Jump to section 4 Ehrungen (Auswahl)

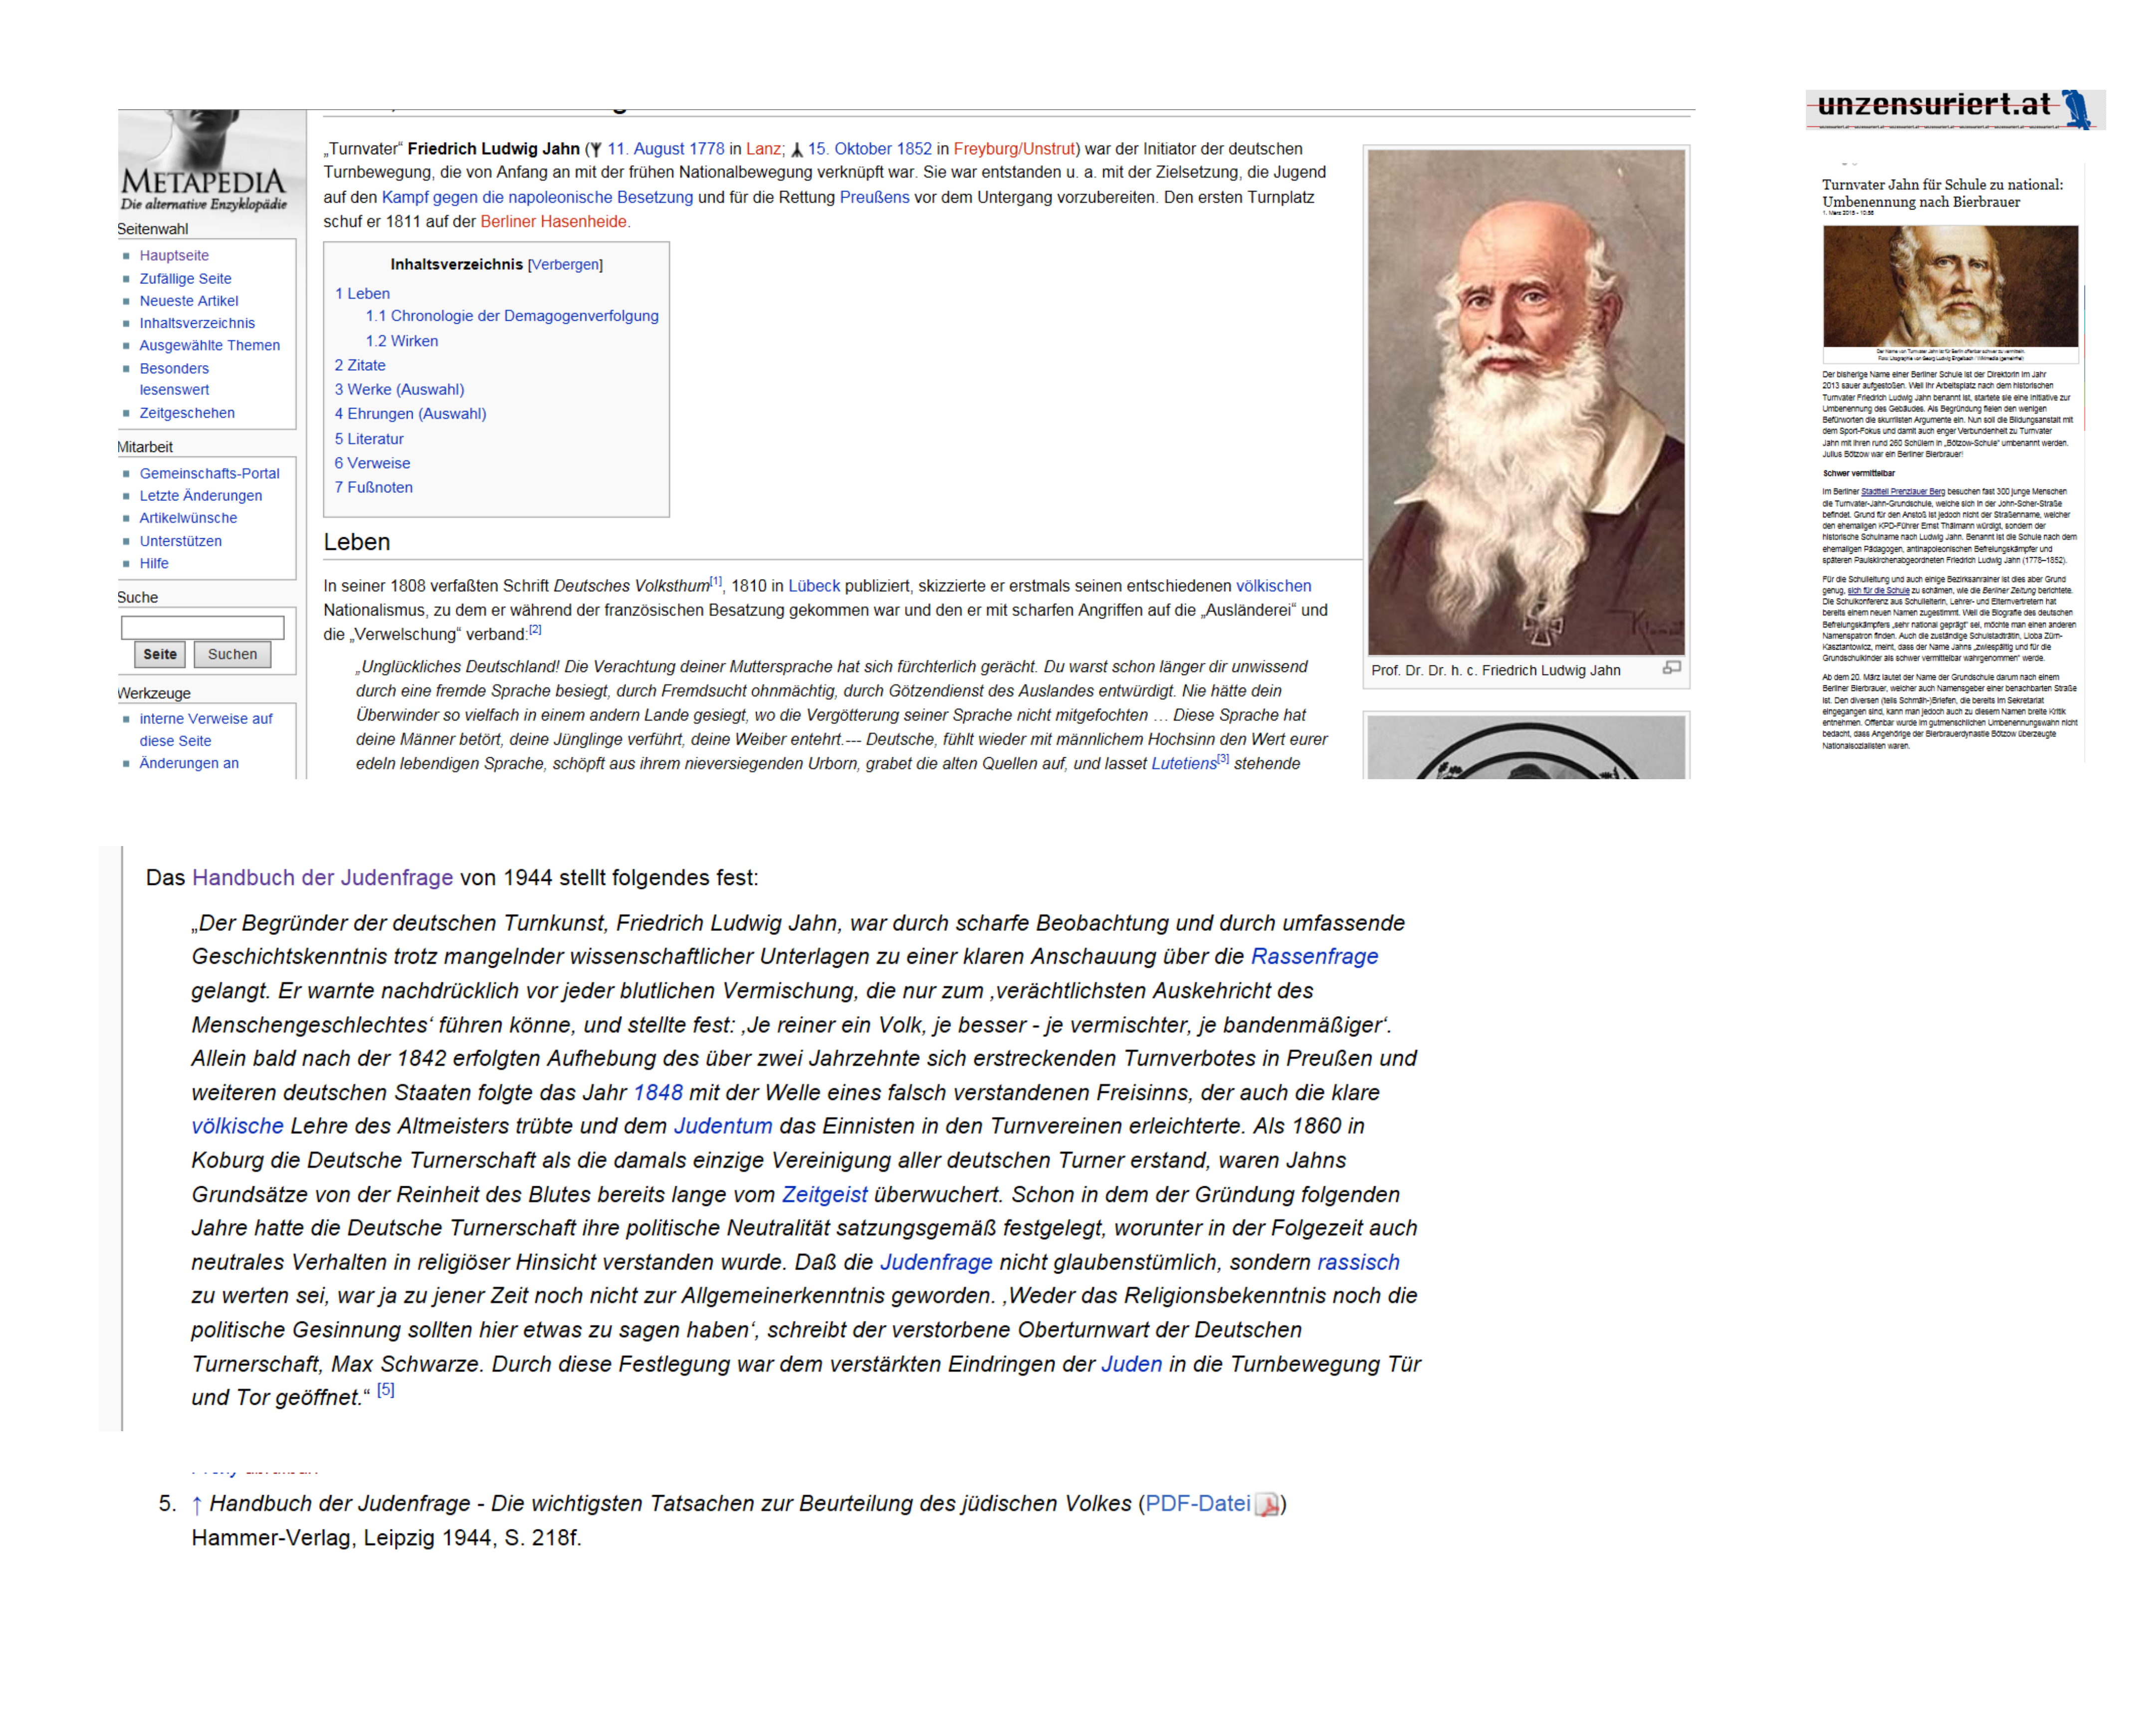(410, 414)
